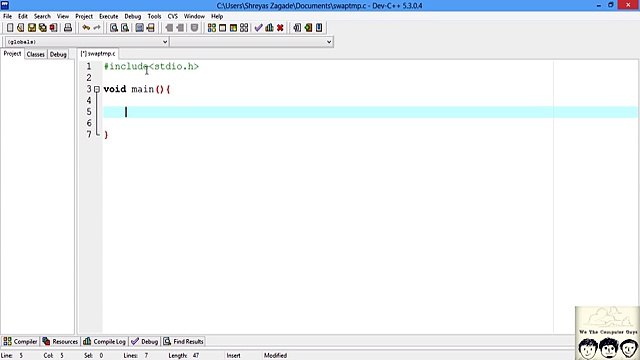Select the swaptmp.c editor tab
640x360 pixels.
98,54
